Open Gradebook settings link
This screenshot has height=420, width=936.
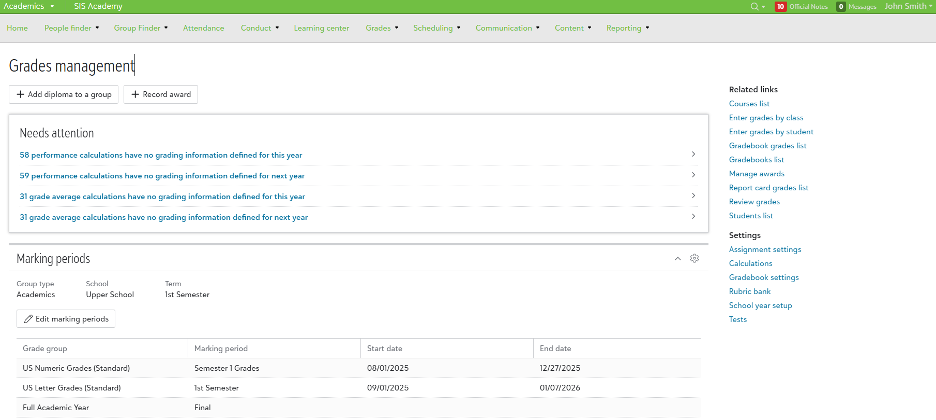(763, 277)
